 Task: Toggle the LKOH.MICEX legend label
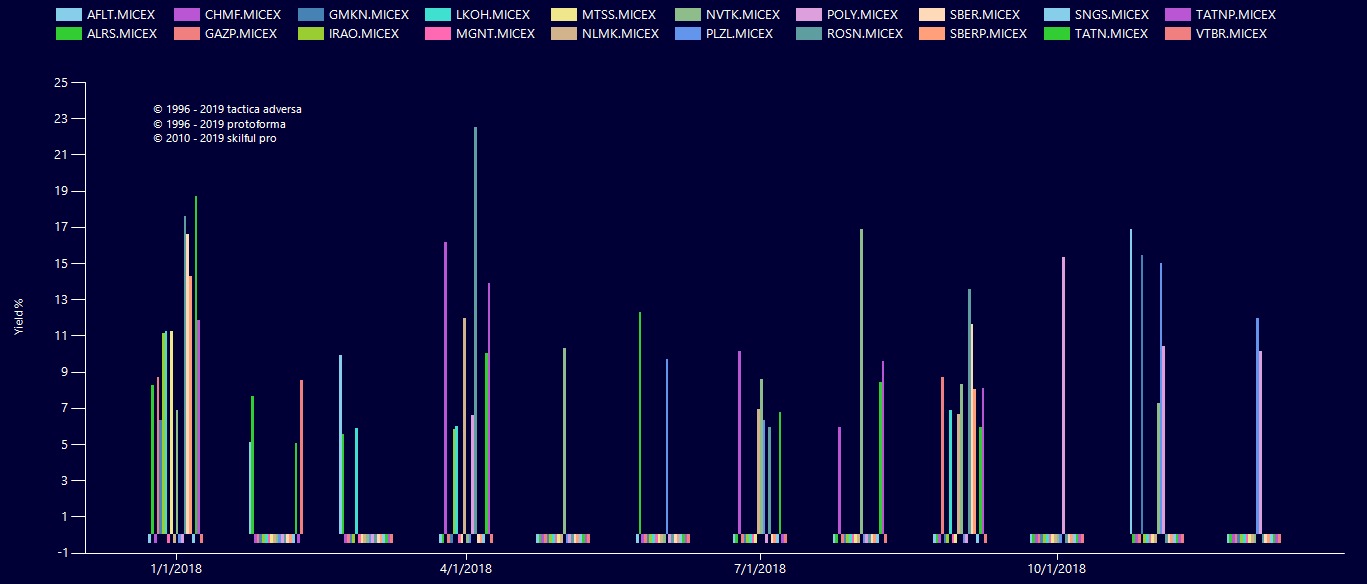click(x=492, y=15)
